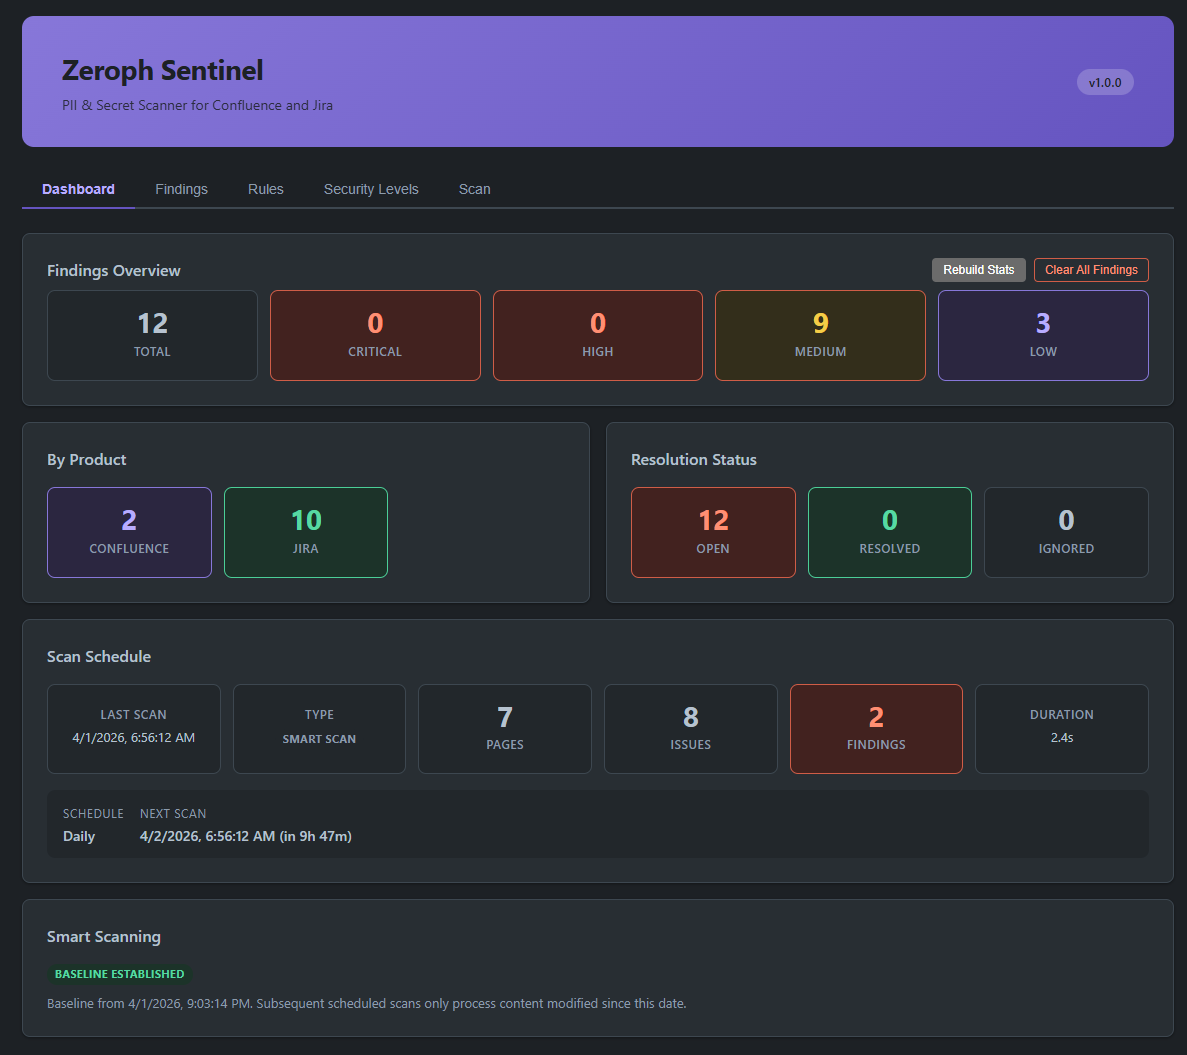Screen dimensions: 1187x1055
Task: Click the Smart Scanning heading
Action: (104, 937)
